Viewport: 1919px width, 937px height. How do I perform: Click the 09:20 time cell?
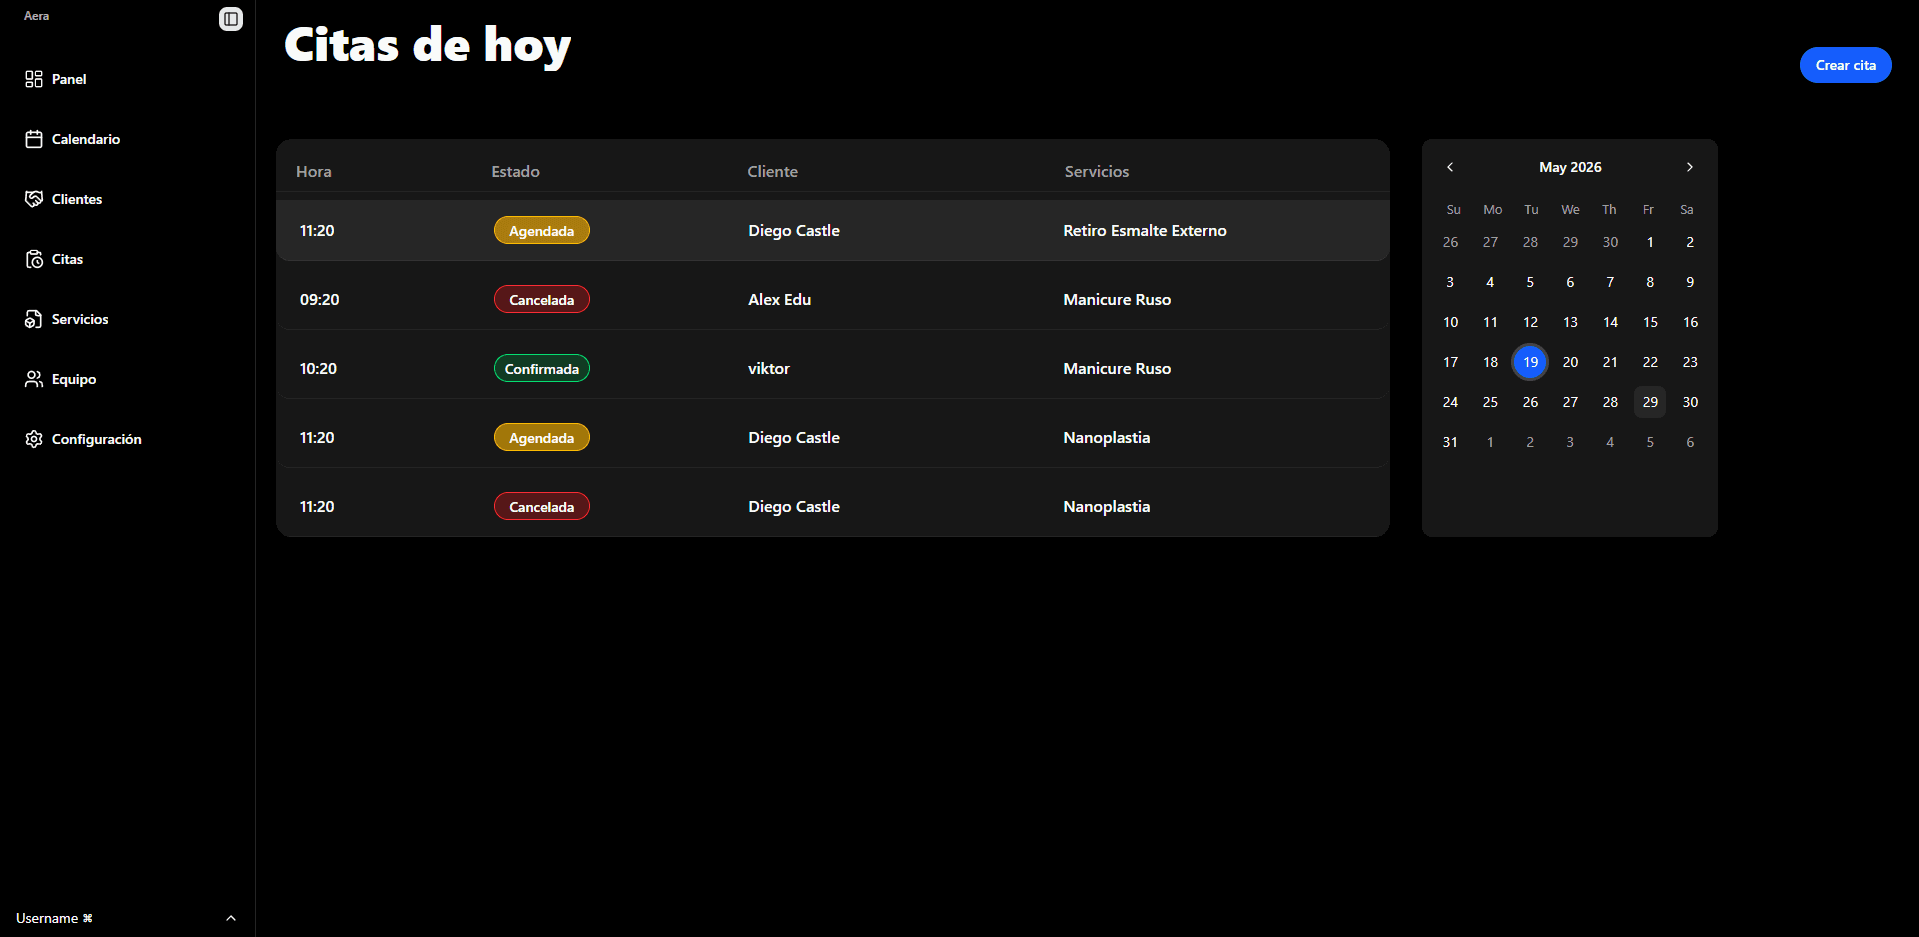[x=319, y=300]
